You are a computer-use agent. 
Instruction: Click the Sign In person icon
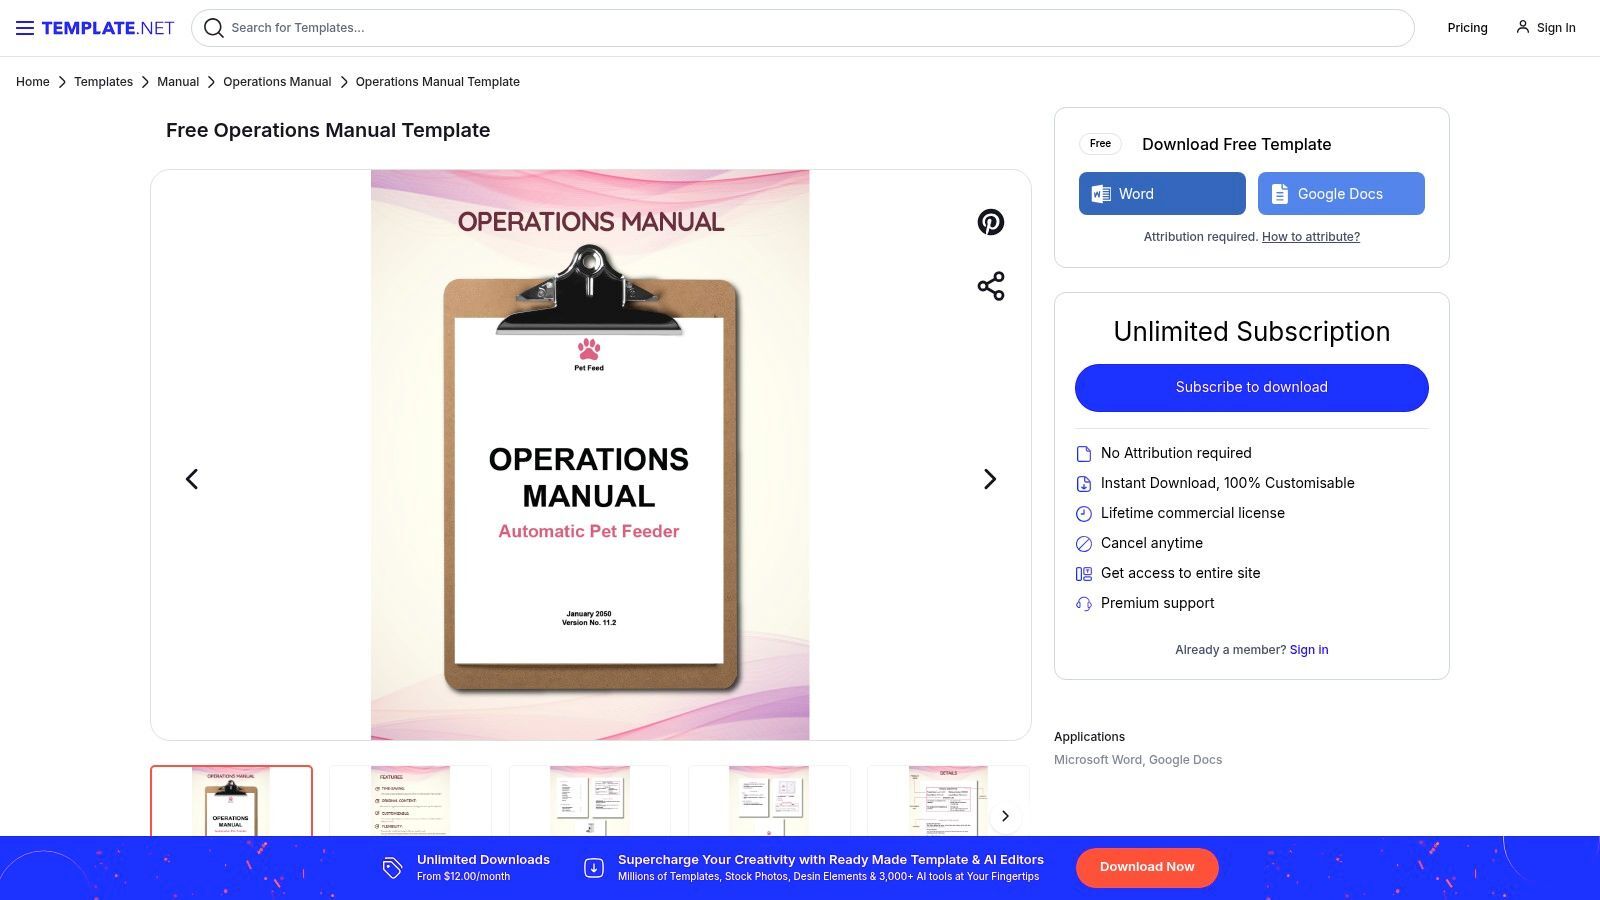1522,27
